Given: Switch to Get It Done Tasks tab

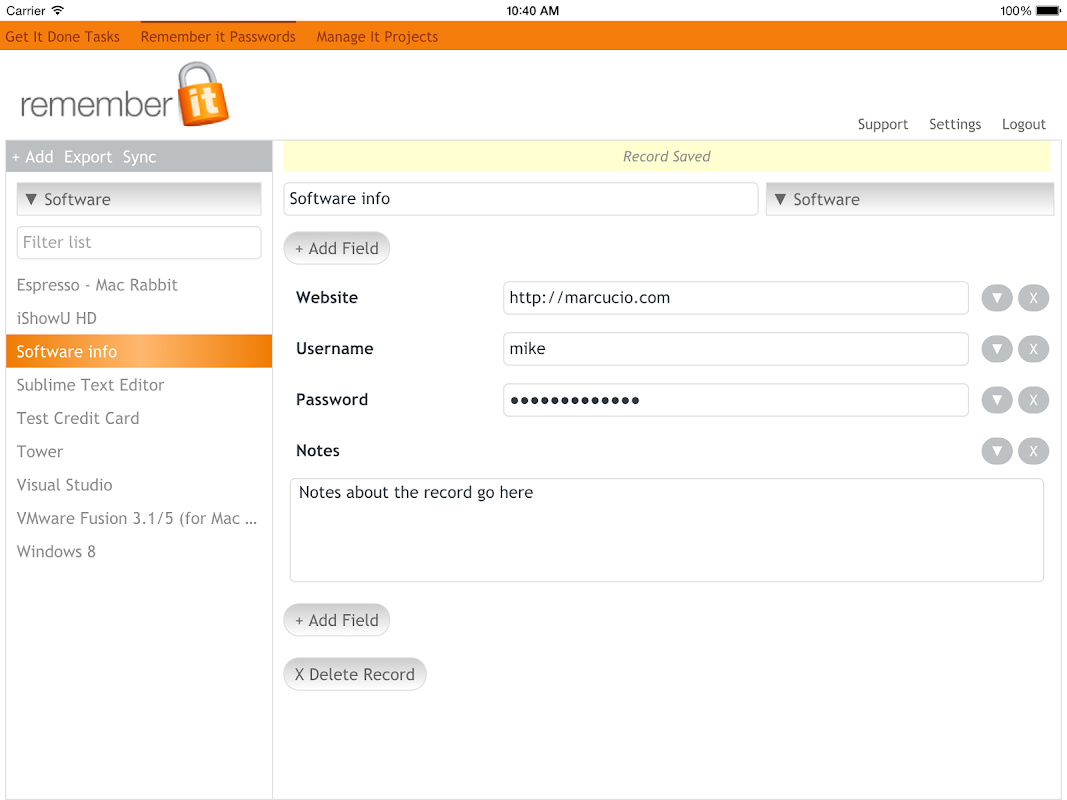Looking at the screenshot, I should coord(63,37).
